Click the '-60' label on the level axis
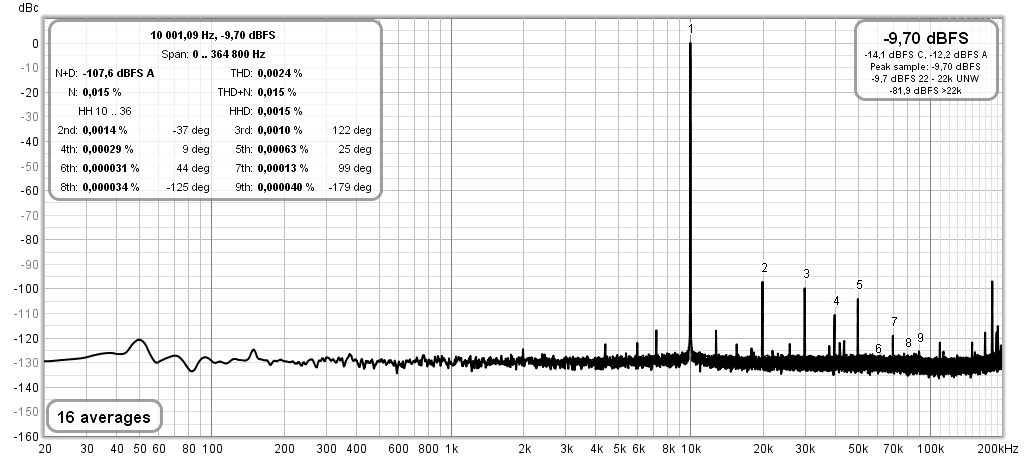The height and width of the screenshot is (460, 1024). pos(30,191)
